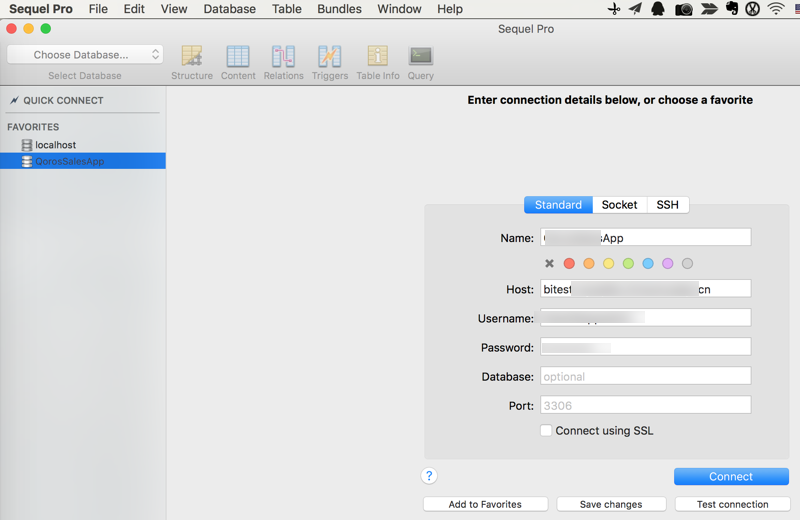
Task: Open the Help menu
Action: 450,9
